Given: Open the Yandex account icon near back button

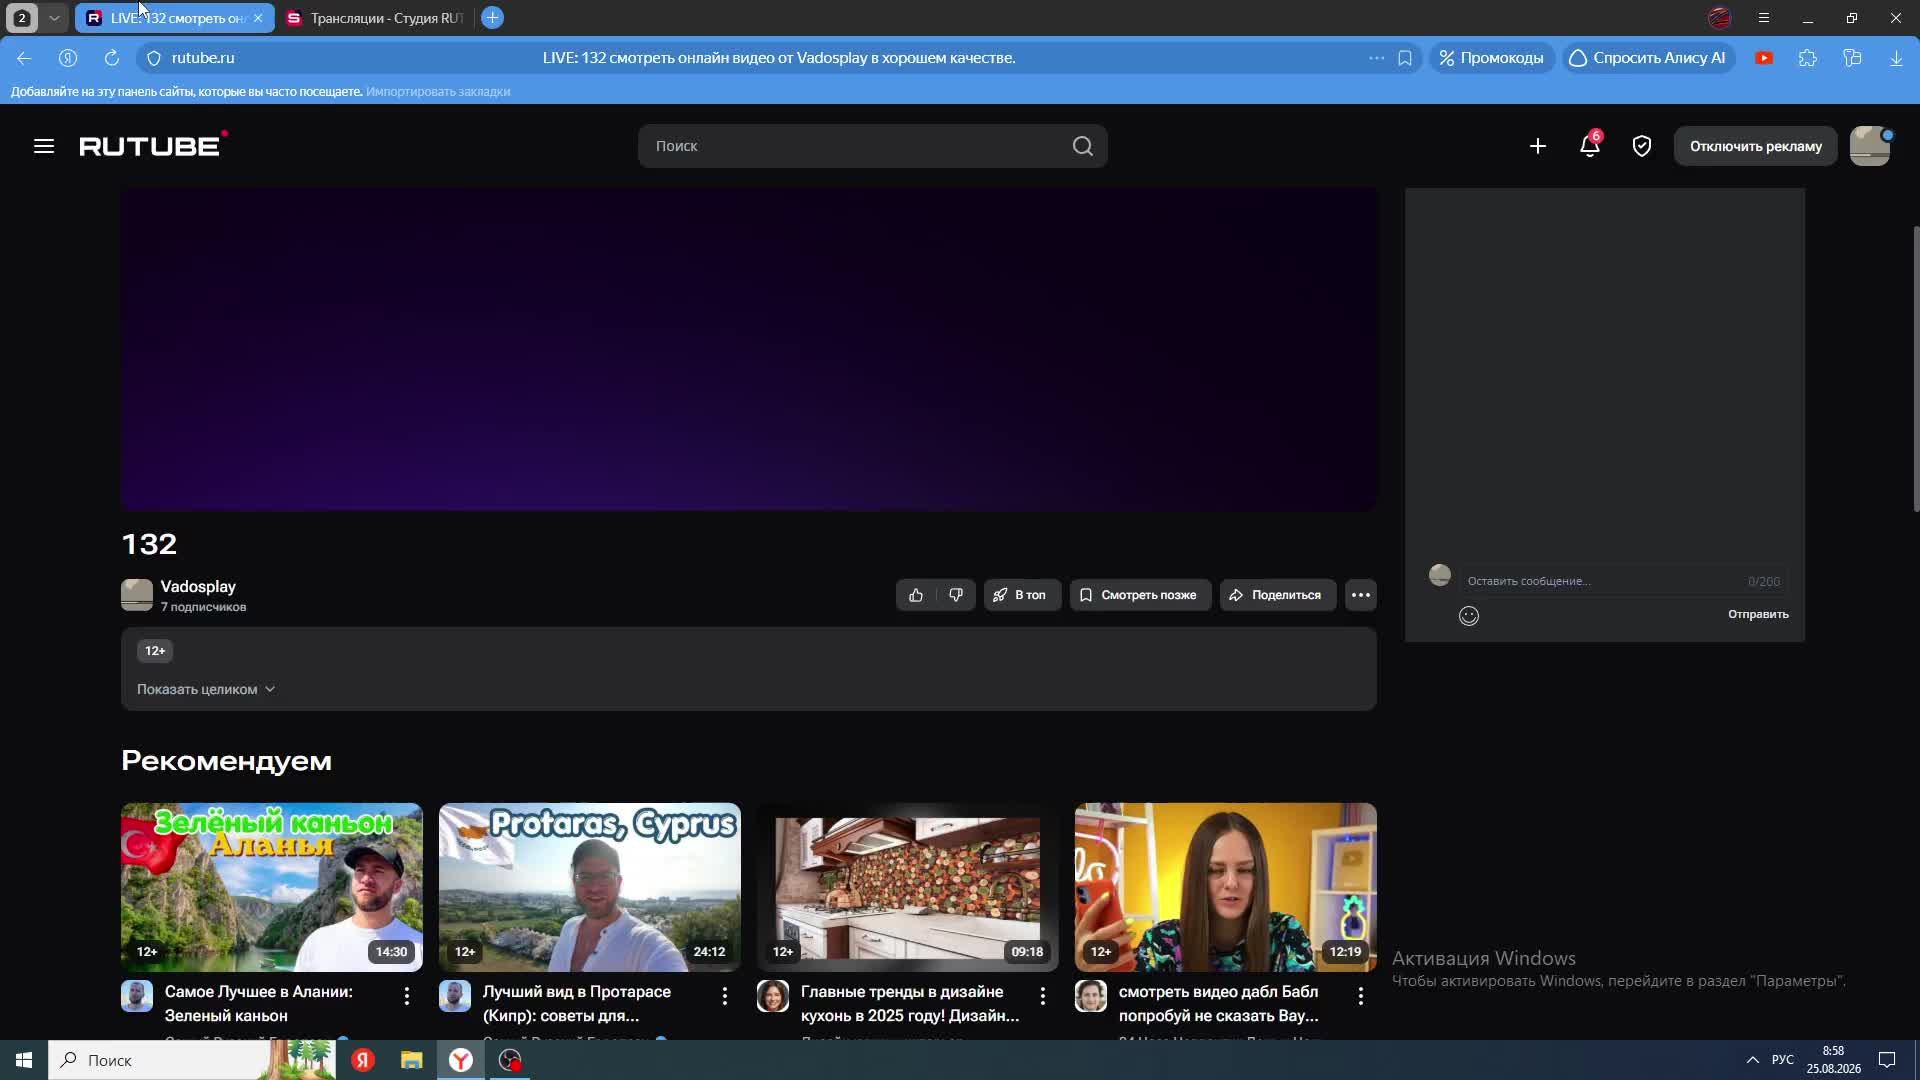Looking at the screenshot, I should pos(68,58).
